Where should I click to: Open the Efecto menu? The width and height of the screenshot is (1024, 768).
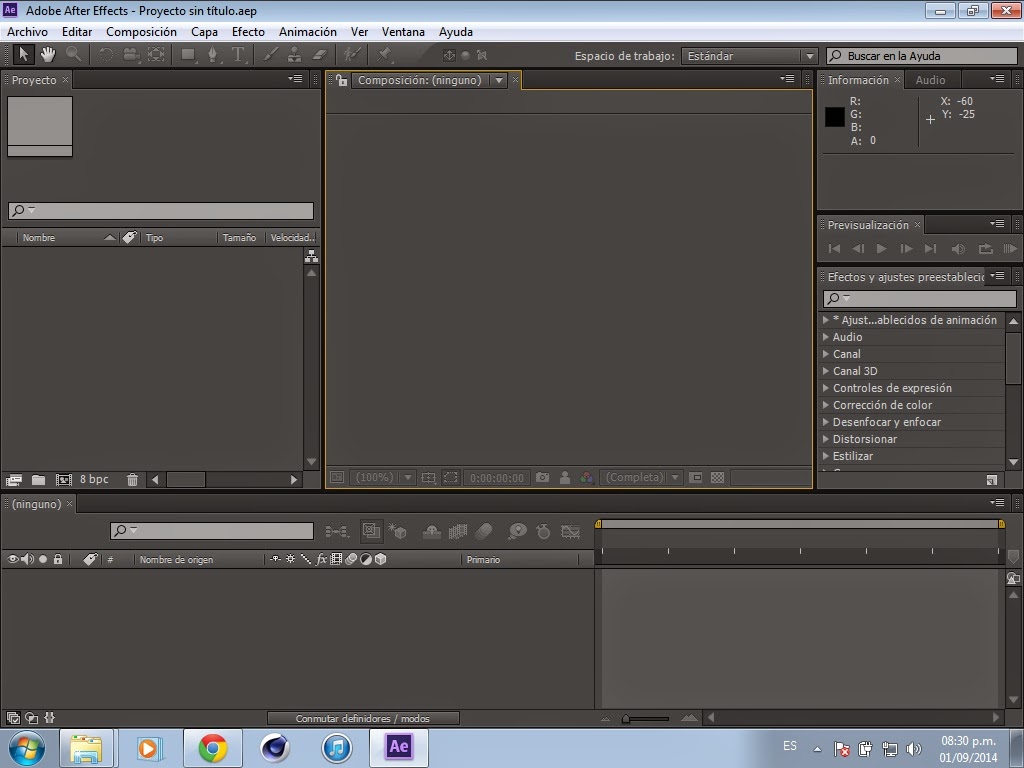point(248,31)
